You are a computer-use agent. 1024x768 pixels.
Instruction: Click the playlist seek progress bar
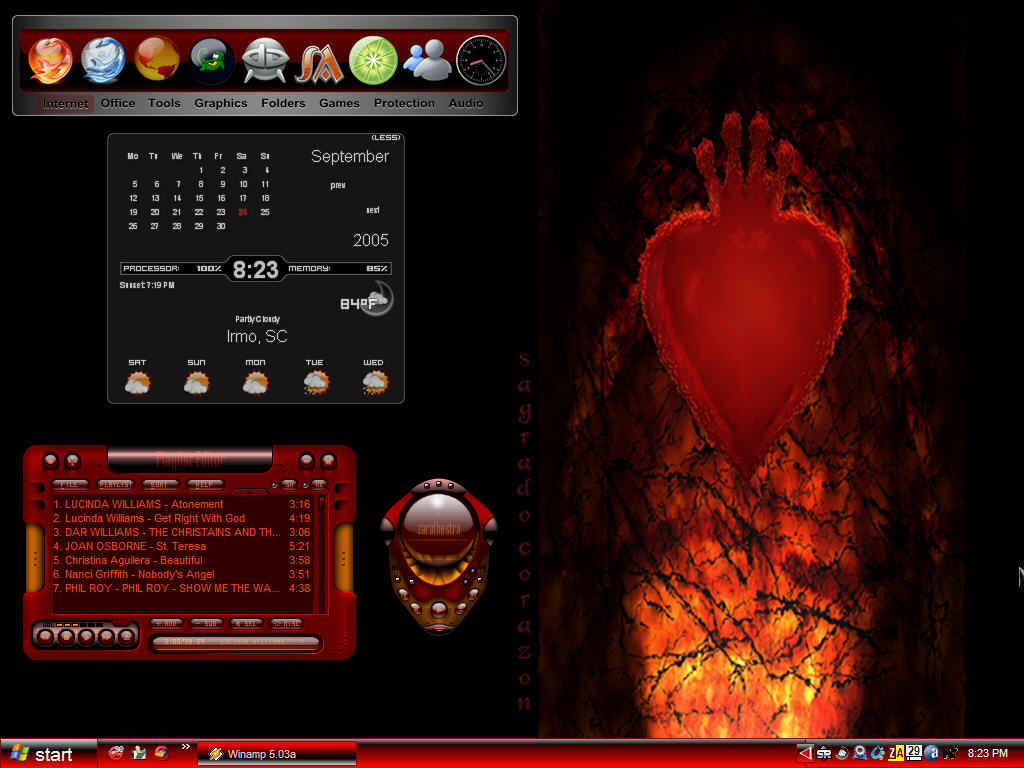click(x=235, y=642)
